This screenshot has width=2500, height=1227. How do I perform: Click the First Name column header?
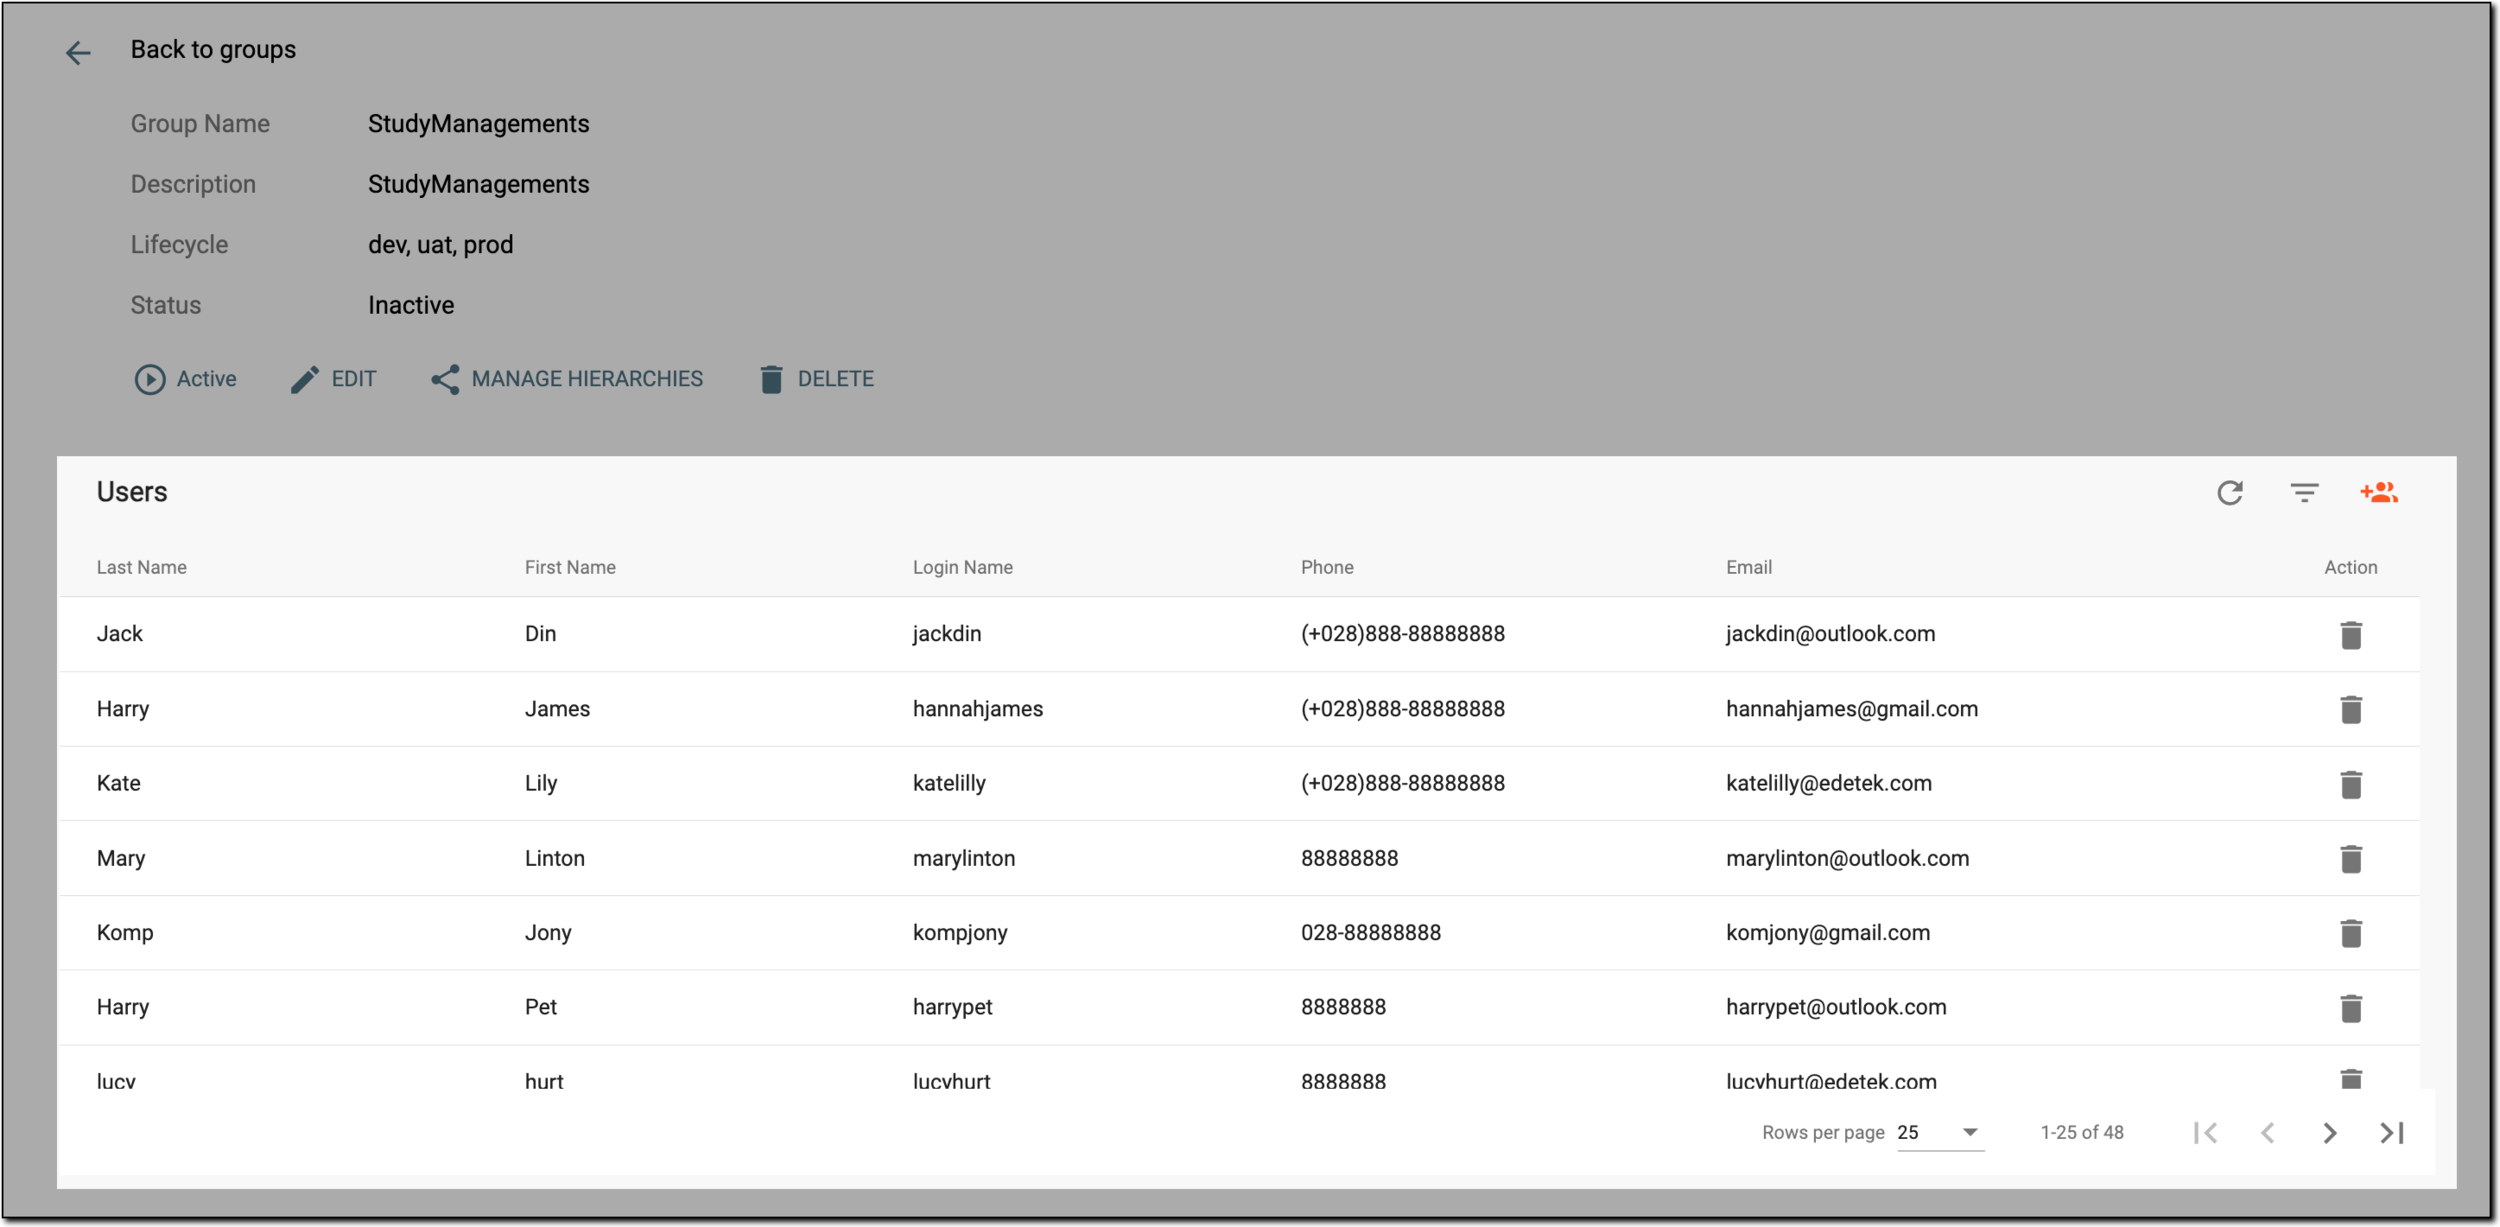click(x=570, y=568)
